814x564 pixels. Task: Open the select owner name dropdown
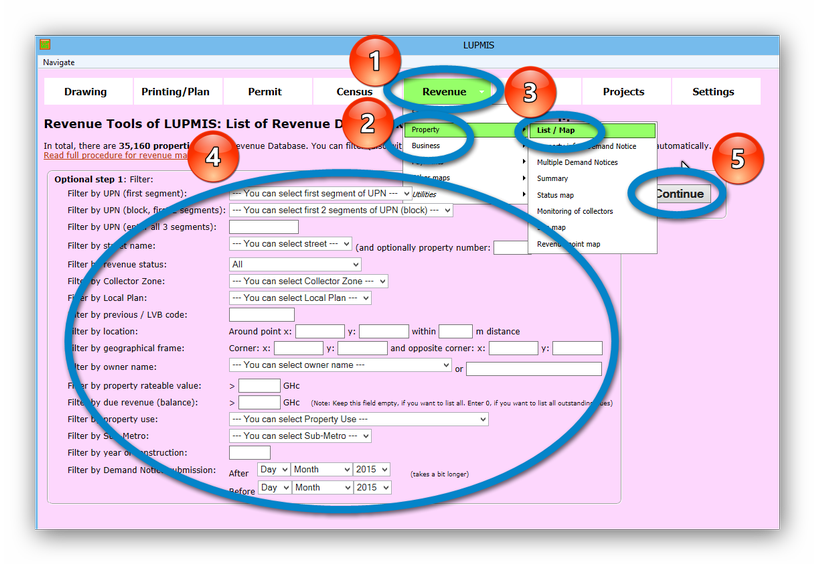(340, 365)
